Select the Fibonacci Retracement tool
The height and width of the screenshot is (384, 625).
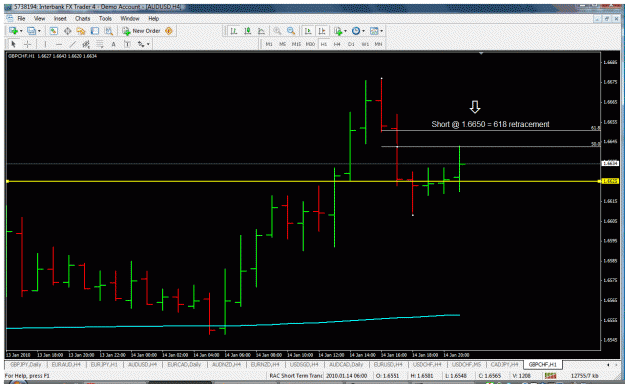coord(100,44)
